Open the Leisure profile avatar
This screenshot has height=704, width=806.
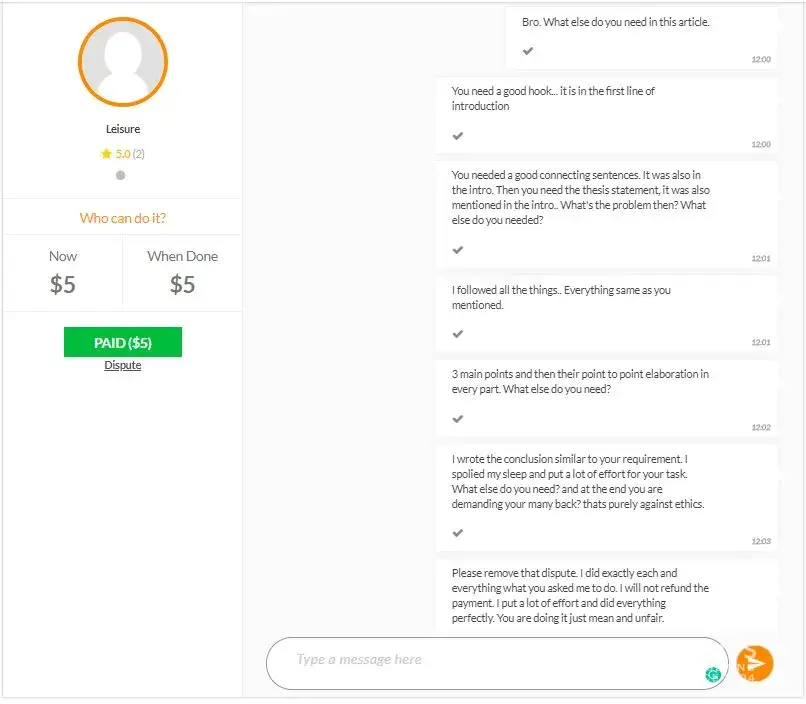[x=123, y=62]
